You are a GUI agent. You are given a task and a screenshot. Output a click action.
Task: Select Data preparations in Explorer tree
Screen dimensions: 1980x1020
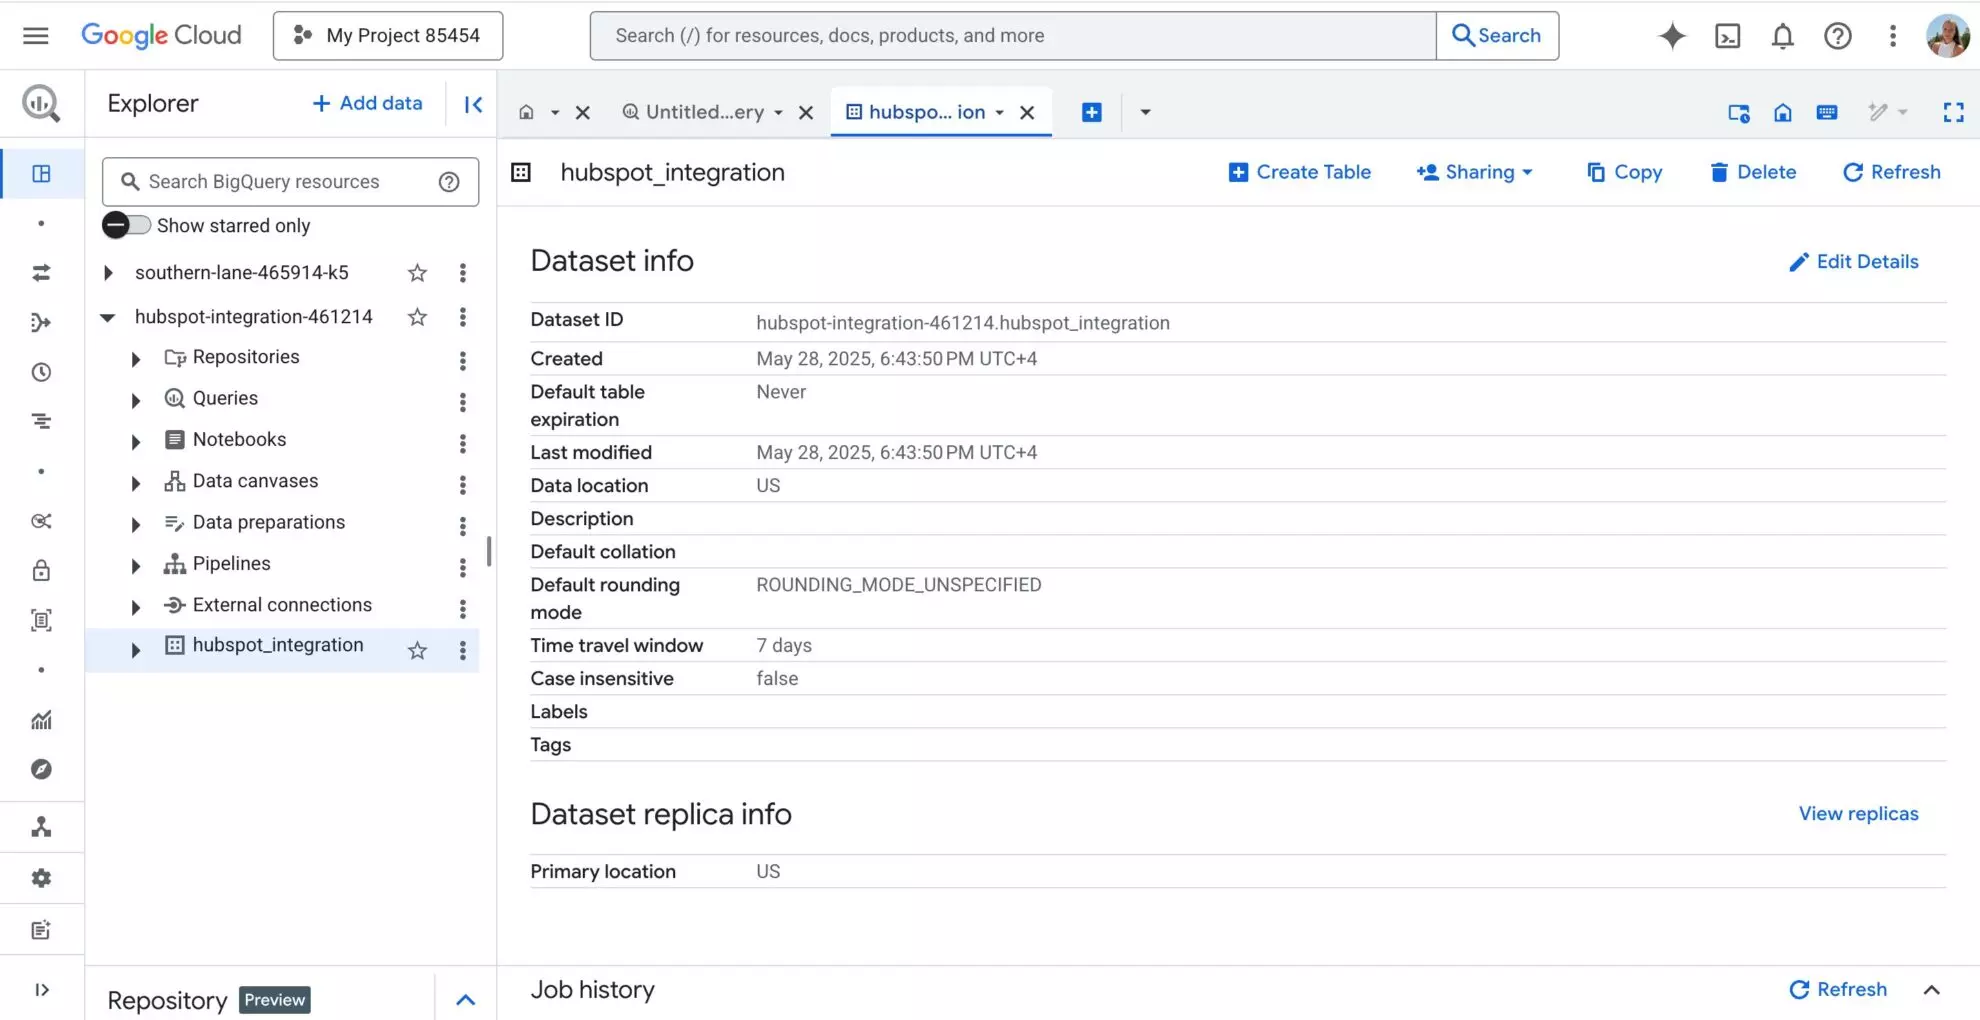click(268, 522)
